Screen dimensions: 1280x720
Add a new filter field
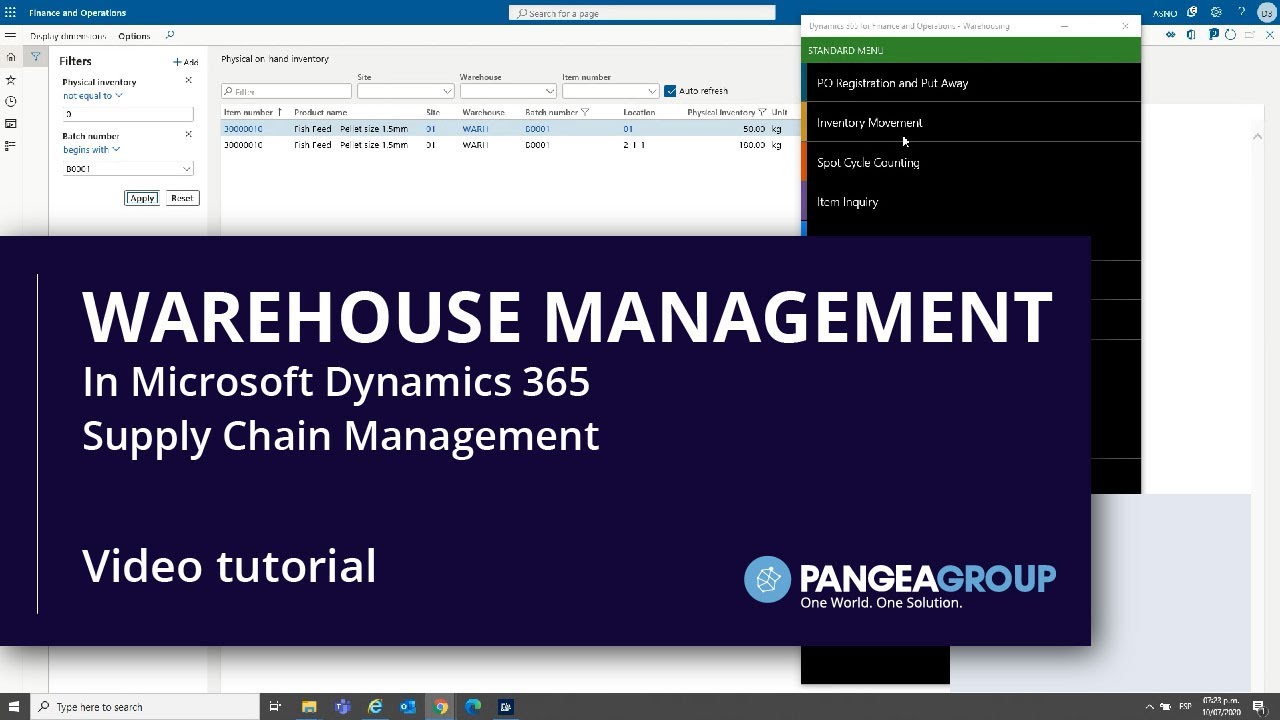click(185, 62)
